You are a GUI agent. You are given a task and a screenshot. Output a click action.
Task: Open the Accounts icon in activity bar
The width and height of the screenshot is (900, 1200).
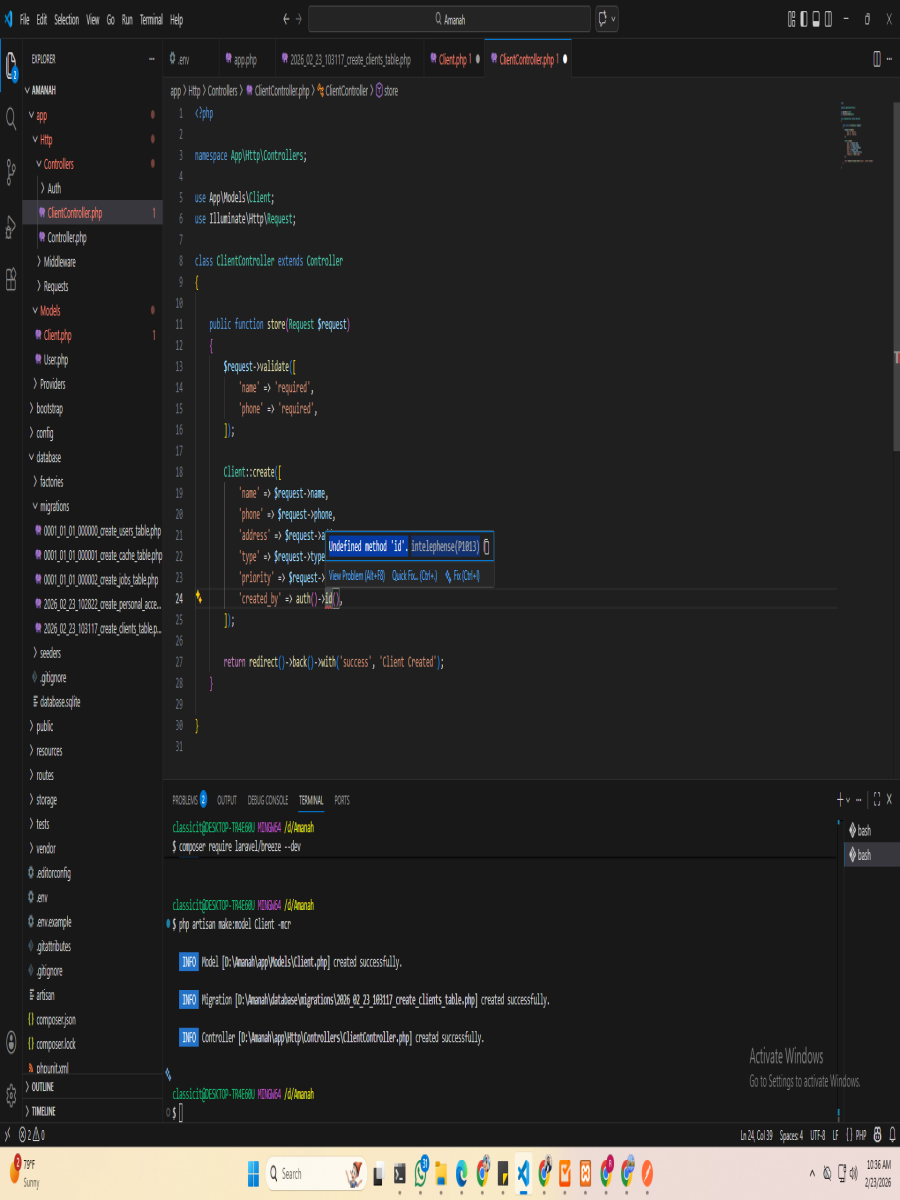pyautogui.click(x=11, y=1042)
